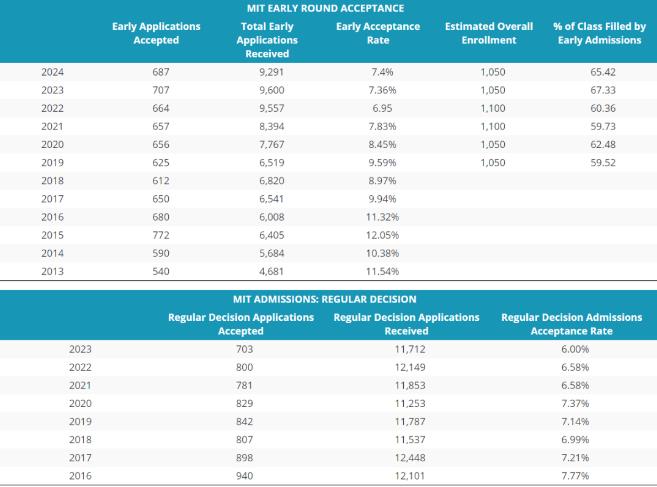Select the 842 regular decision accepted cell

(244, 422)
